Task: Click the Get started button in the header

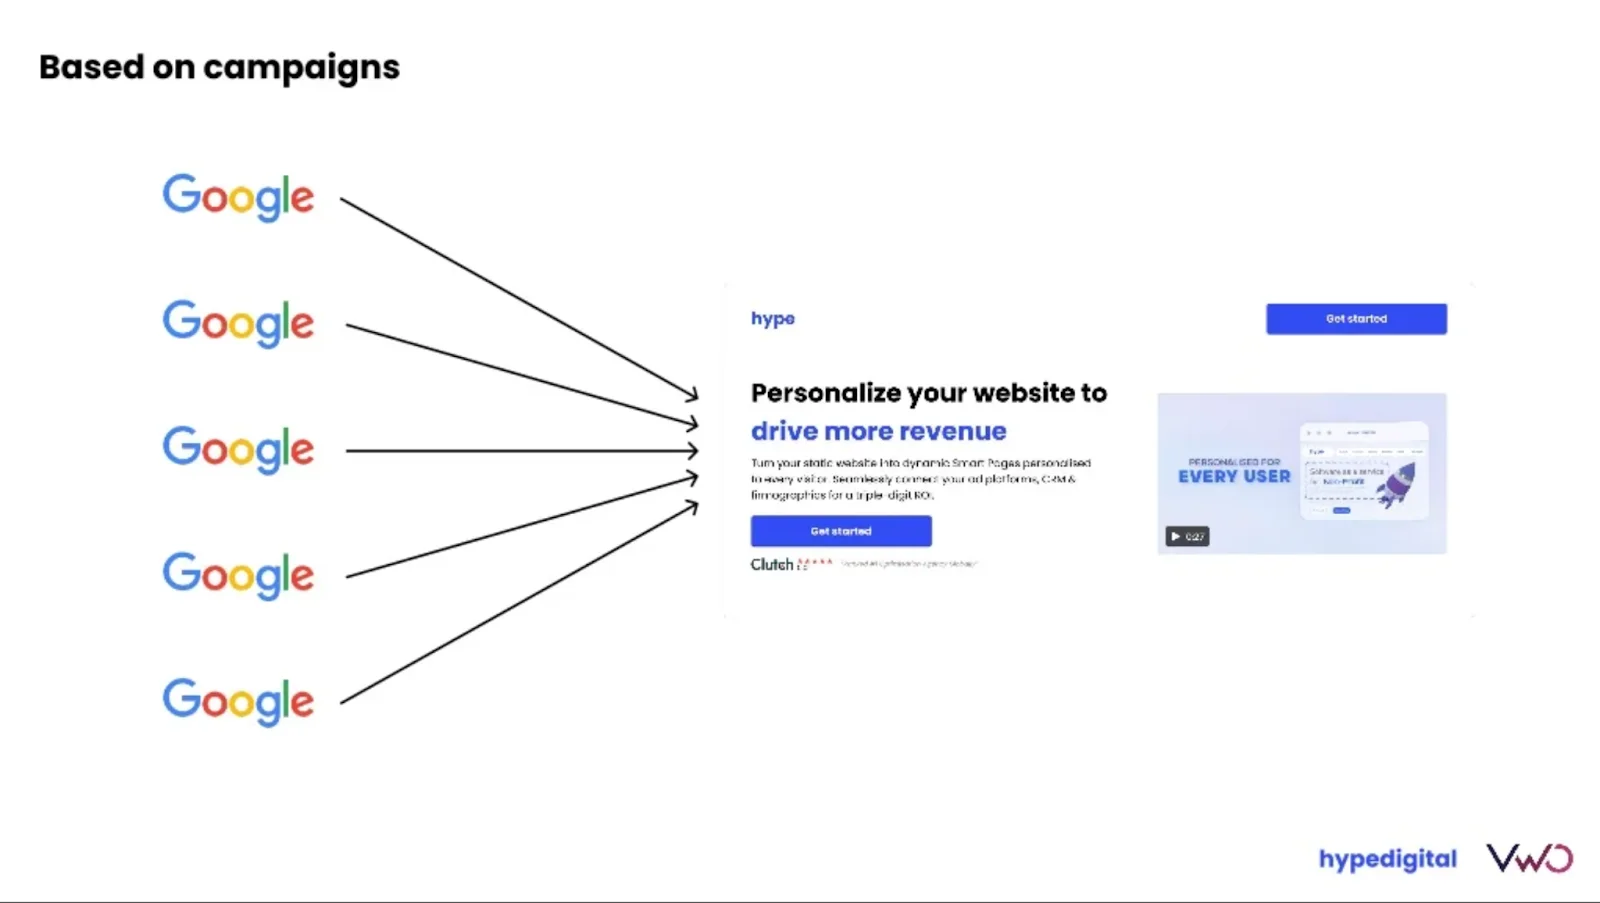Action: click(1355, 319)
